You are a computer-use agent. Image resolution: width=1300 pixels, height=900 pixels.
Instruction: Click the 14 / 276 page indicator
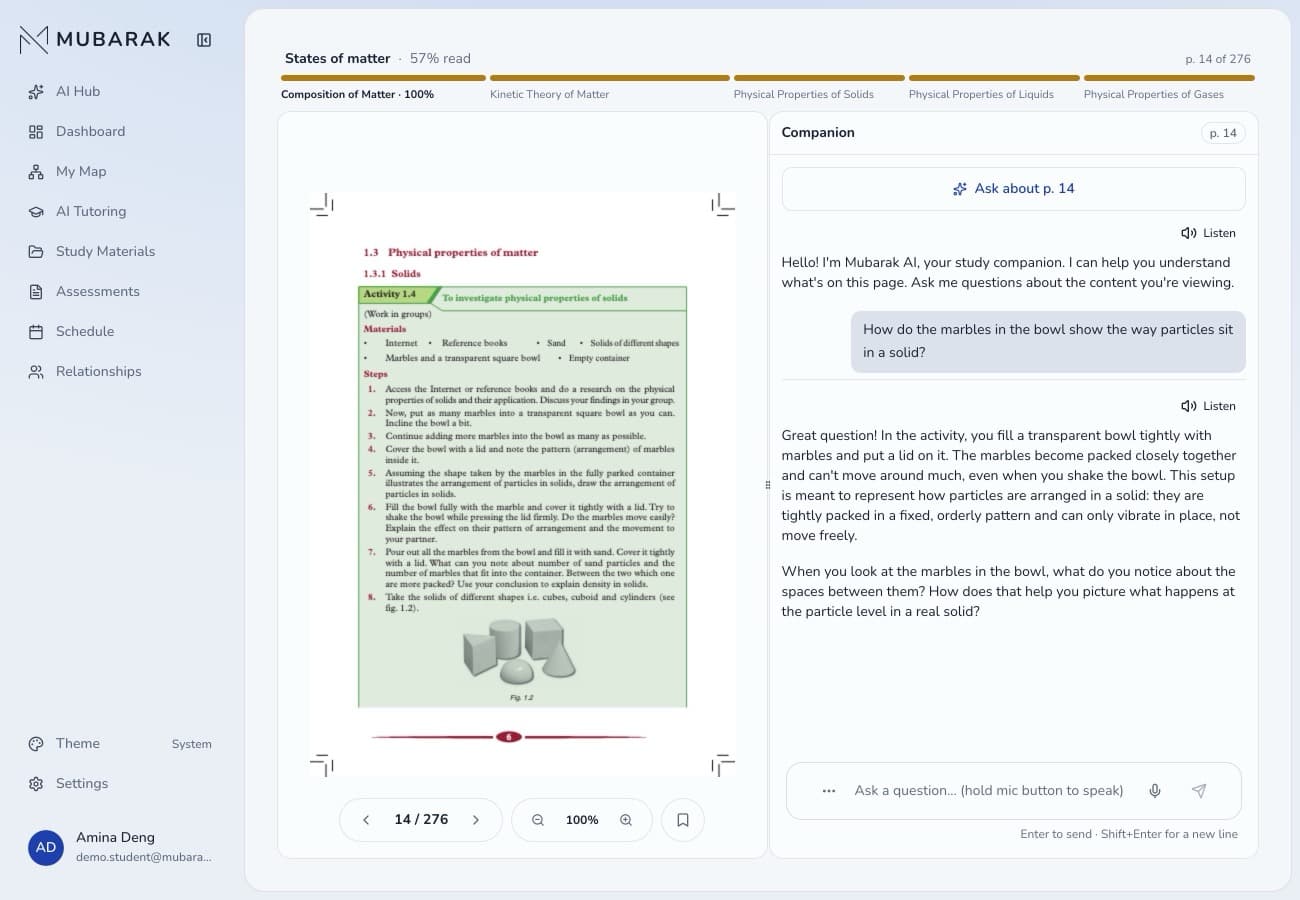421,820
